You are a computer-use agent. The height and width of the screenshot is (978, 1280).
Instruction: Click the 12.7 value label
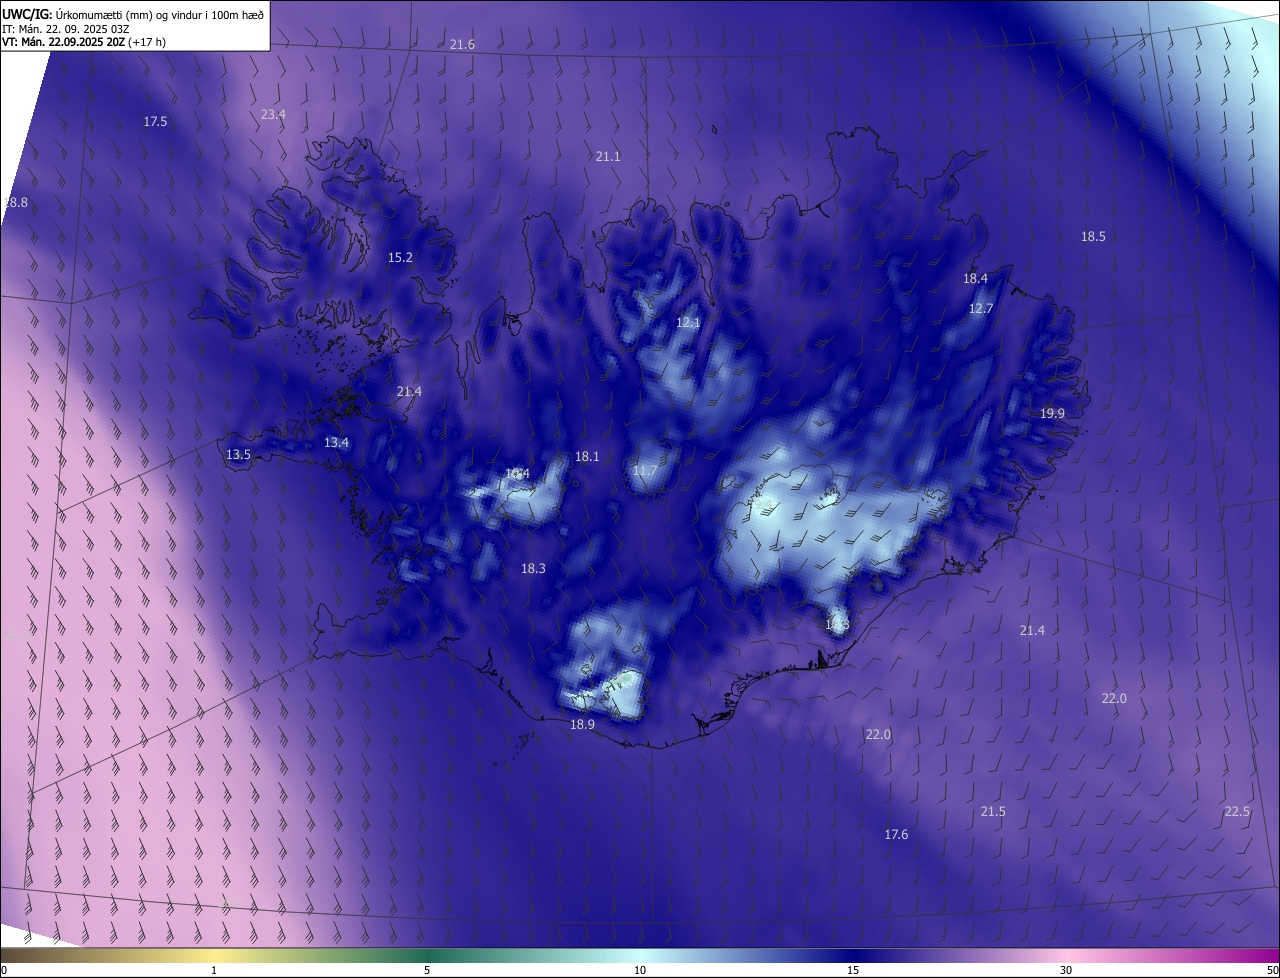pyautogui.click(x=981, y=309)
